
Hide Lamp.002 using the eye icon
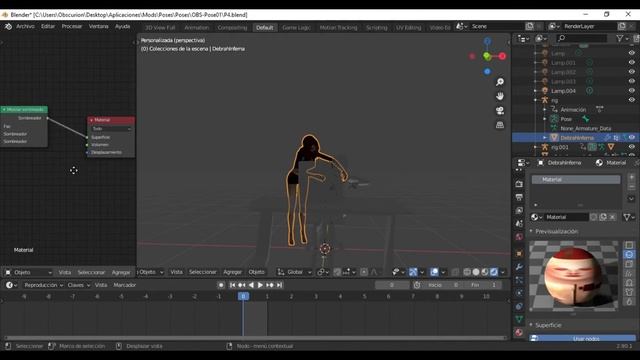pos(631,72)
